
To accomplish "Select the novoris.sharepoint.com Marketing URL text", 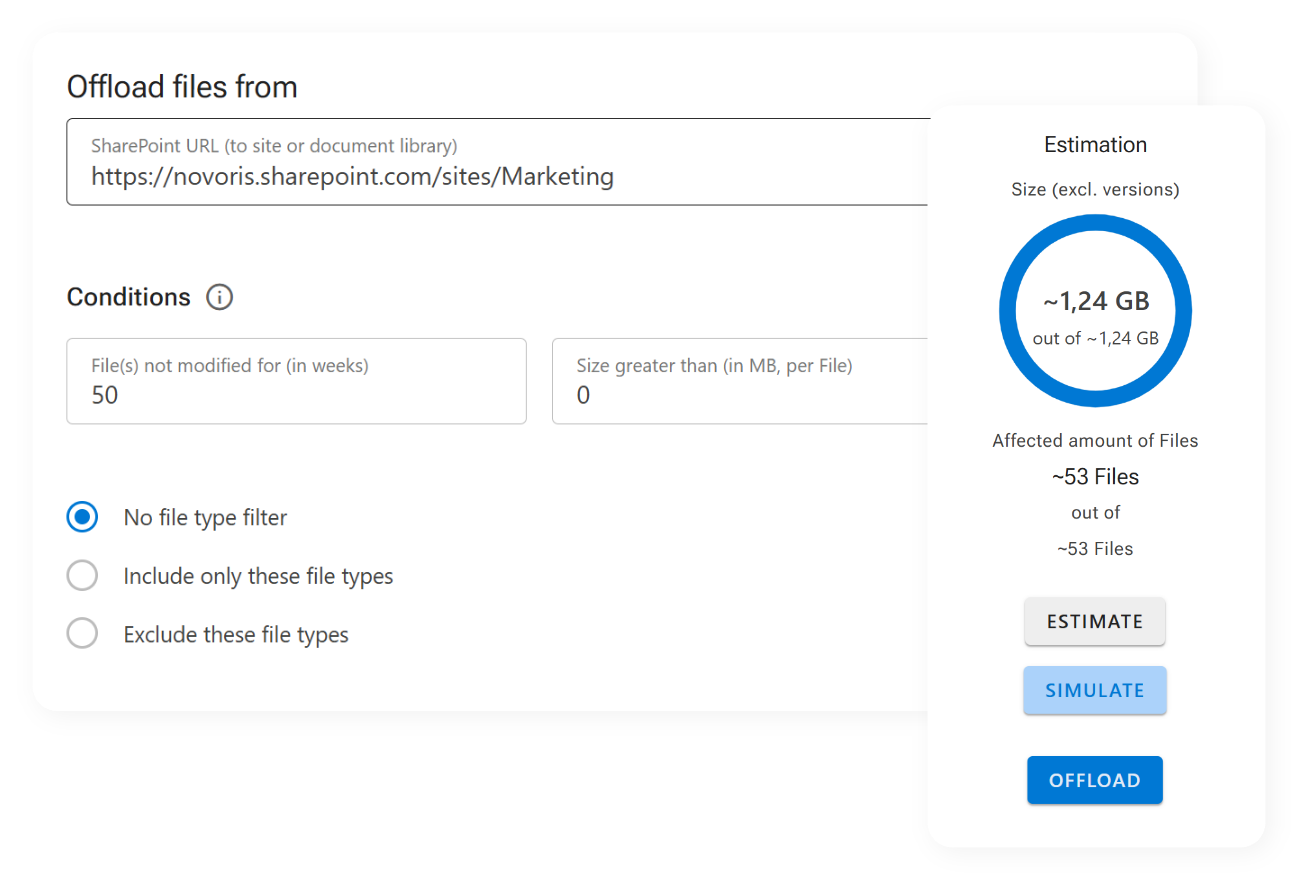I will click(350, 176).
